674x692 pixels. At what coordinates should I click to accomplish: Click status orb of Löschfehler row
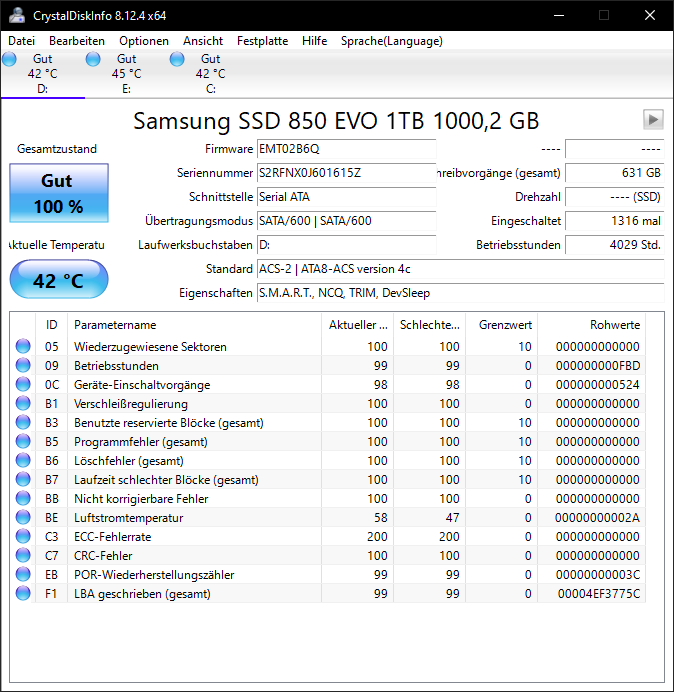pos(23,460)
